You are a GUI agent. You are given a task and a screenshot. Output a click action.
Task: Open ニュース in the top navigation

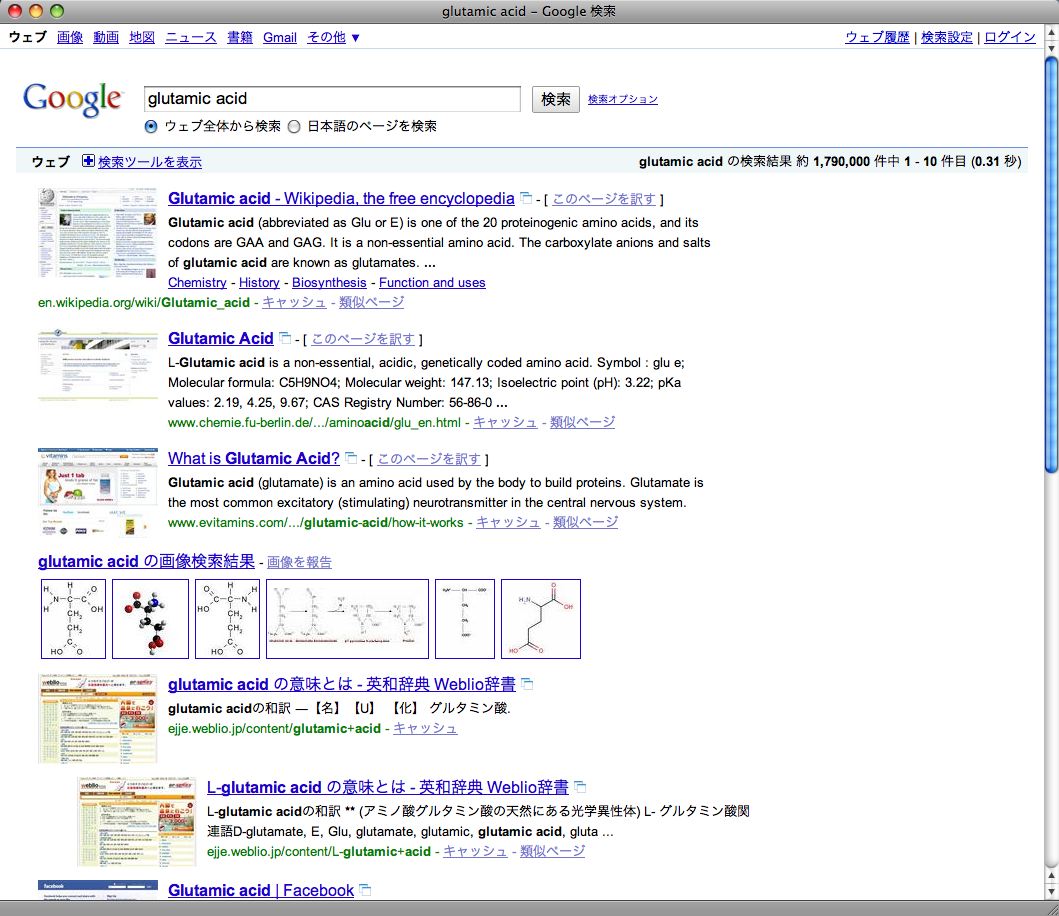pos(191,37)
